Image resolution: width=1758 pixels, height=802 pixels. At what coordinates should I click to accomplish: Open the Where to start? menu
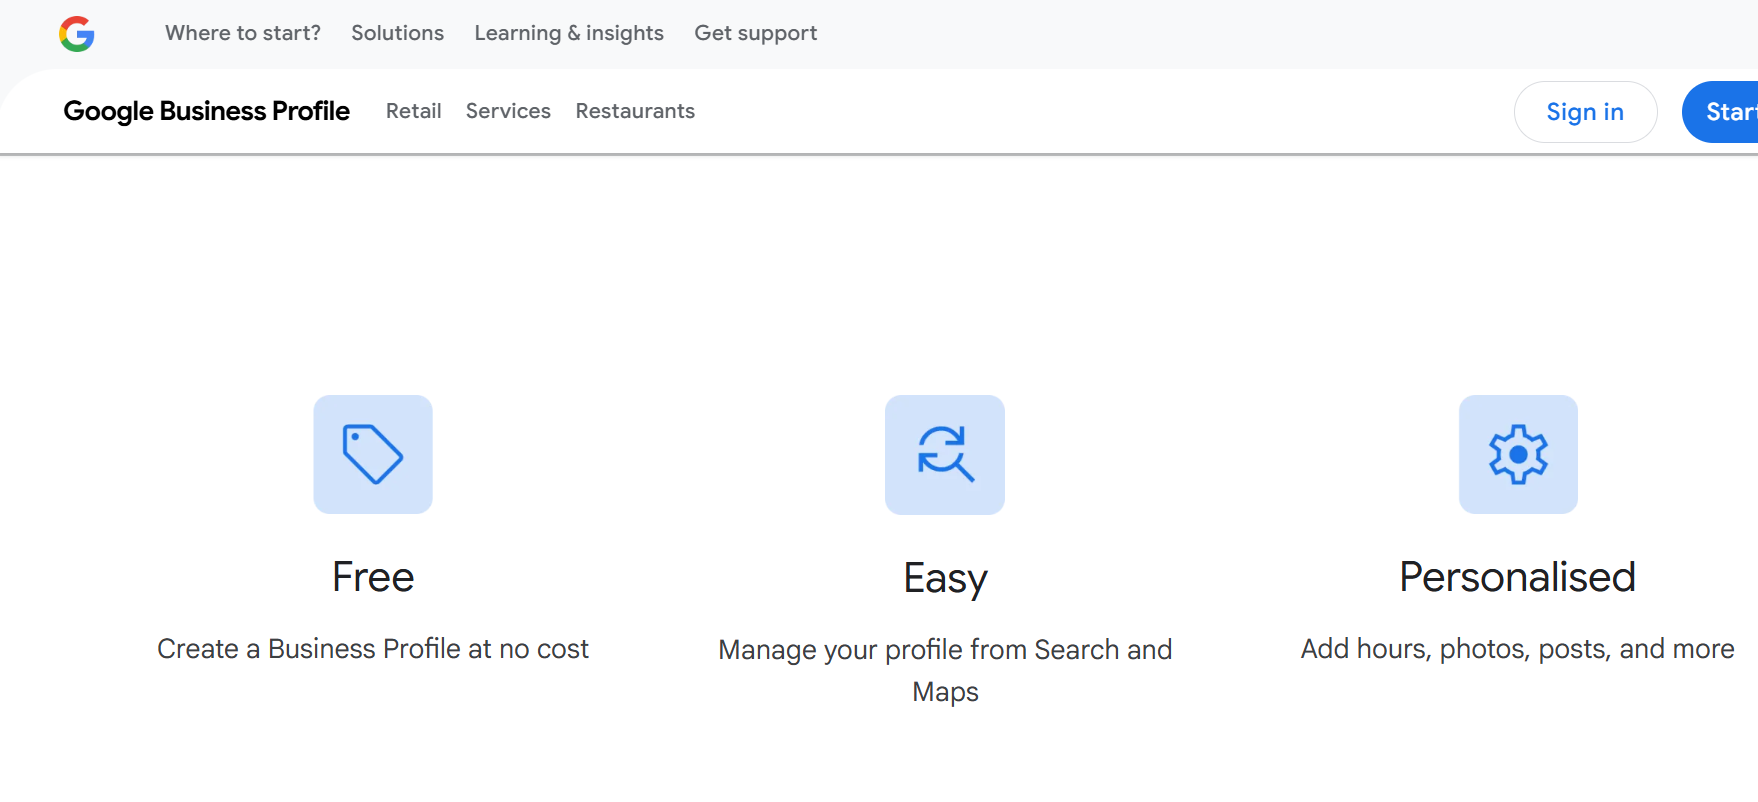pyautogui.click(x=243, y=33)
